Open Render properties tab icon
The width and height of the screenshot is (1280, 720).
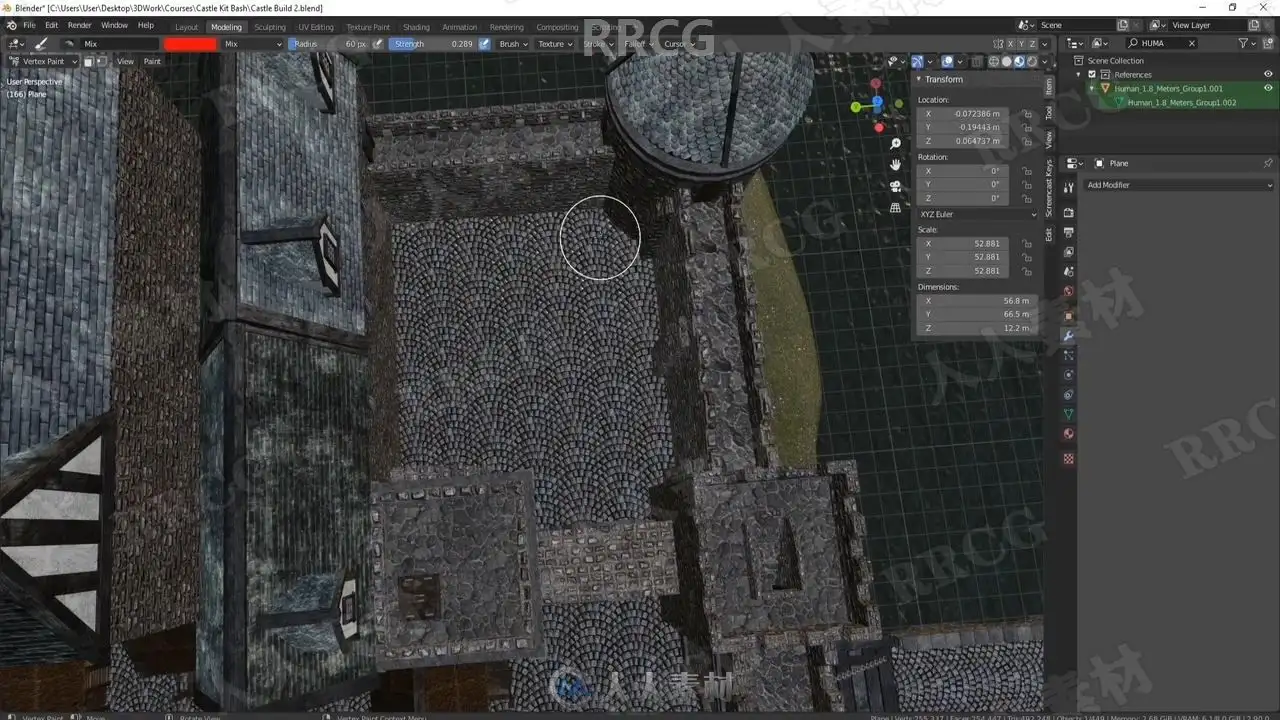pos(1068,212)
